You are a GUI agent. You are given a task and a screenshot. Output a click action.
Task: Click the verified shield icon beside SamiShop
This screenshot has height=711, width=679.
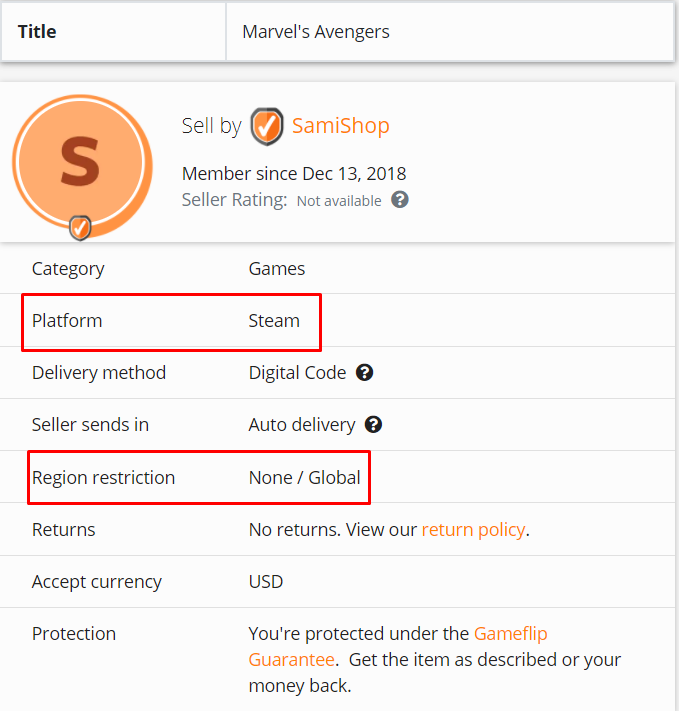pyautogui.click(x=266, y=127)
